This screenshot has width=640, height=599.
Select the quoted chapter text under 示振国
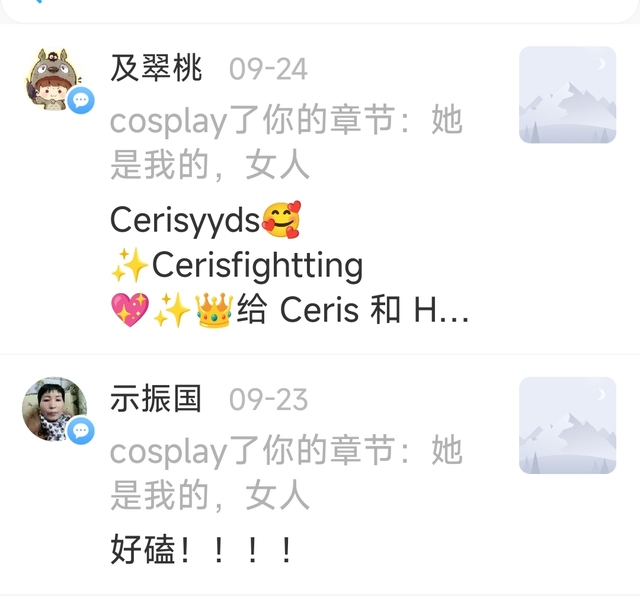pyautogui.click(x=286, y=472)
